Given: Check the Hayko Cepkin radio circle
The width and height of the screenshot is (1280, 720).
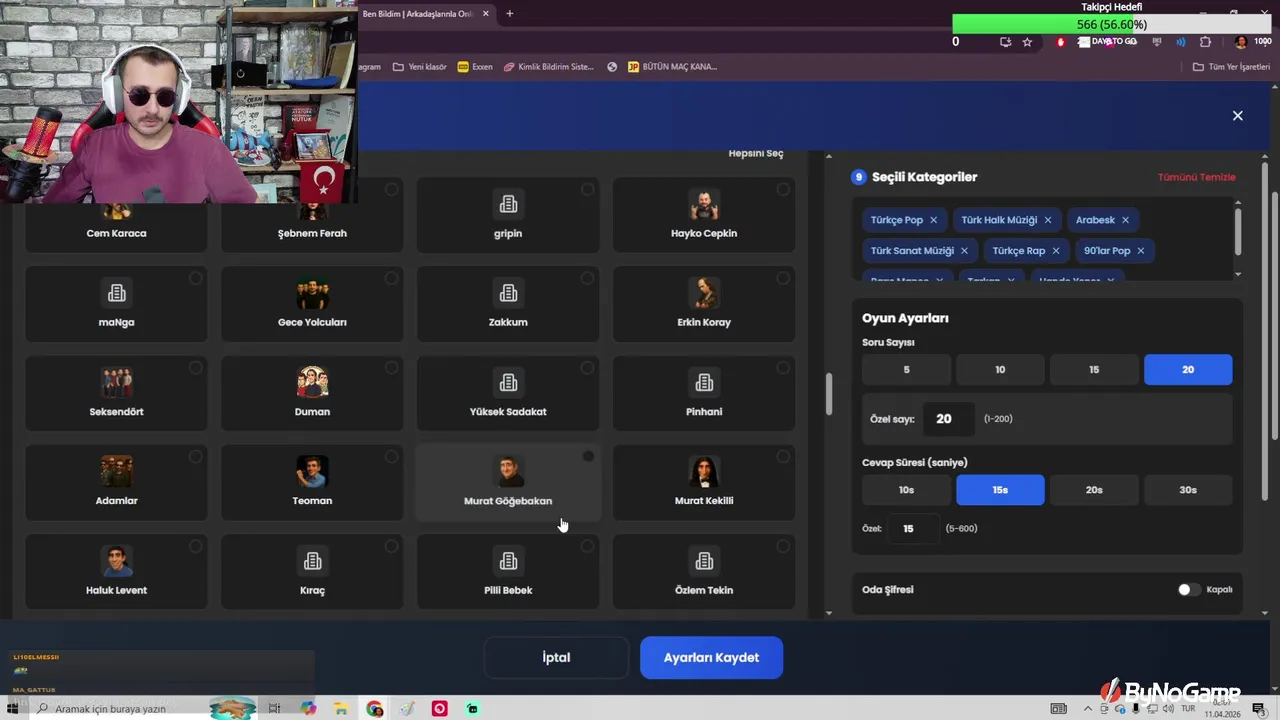Looking at the screenshot, I should coord(783,189).
